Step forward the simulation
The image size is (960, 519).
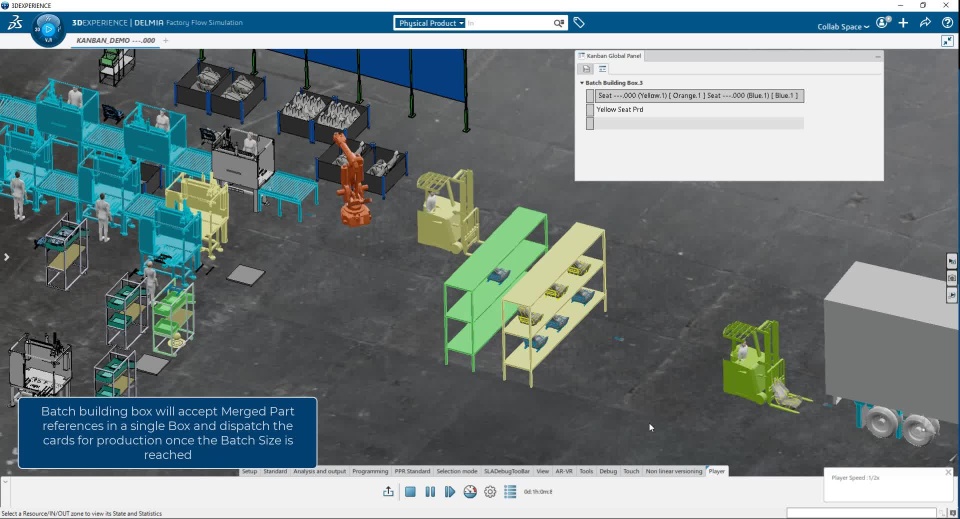(450, 491)
